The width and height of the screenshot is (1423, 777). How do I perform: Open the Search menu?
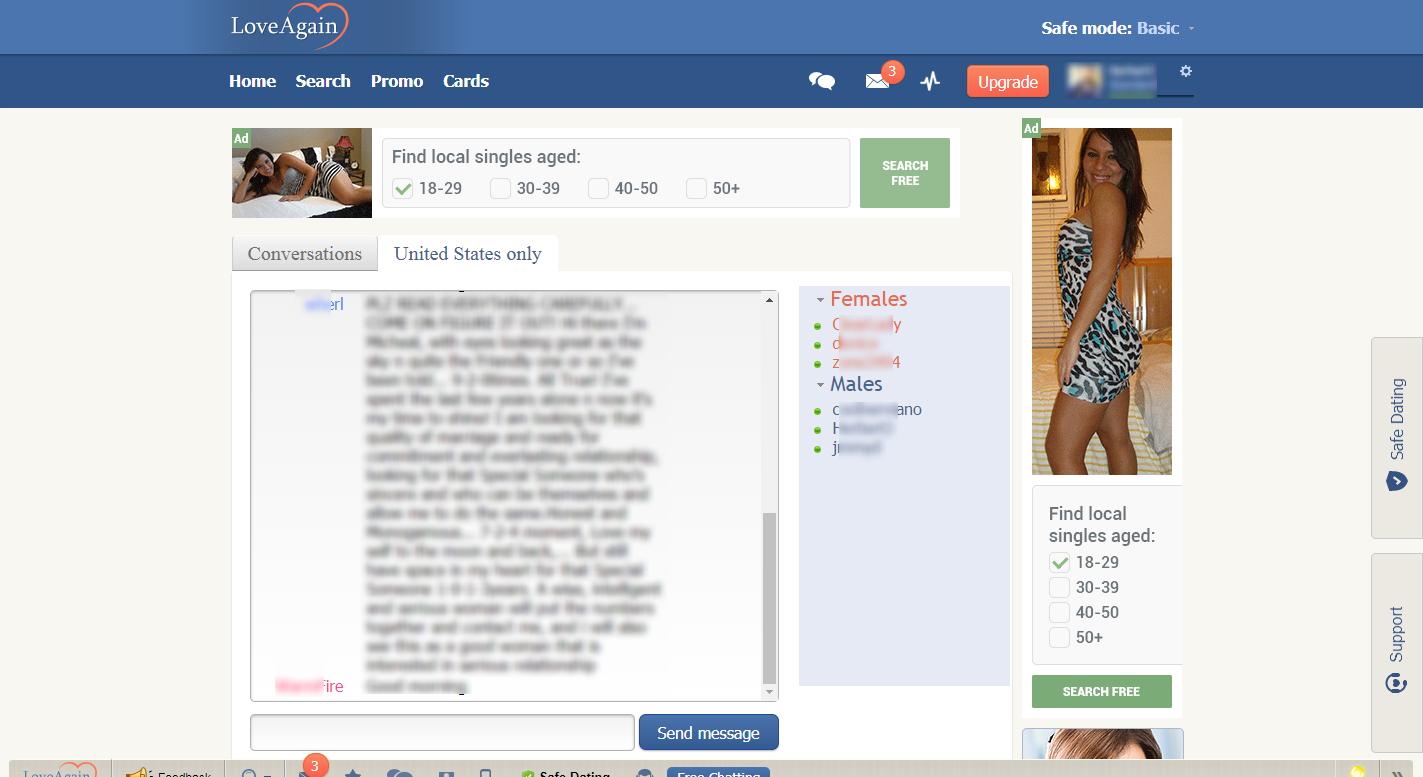pyautogui.click(x=323, y=81)
